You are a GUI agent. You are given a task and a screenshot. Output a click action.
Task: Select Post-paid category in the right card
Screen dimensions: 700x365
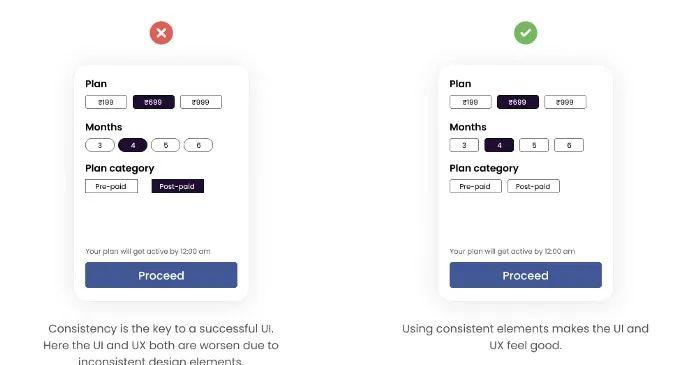[533, 186]
